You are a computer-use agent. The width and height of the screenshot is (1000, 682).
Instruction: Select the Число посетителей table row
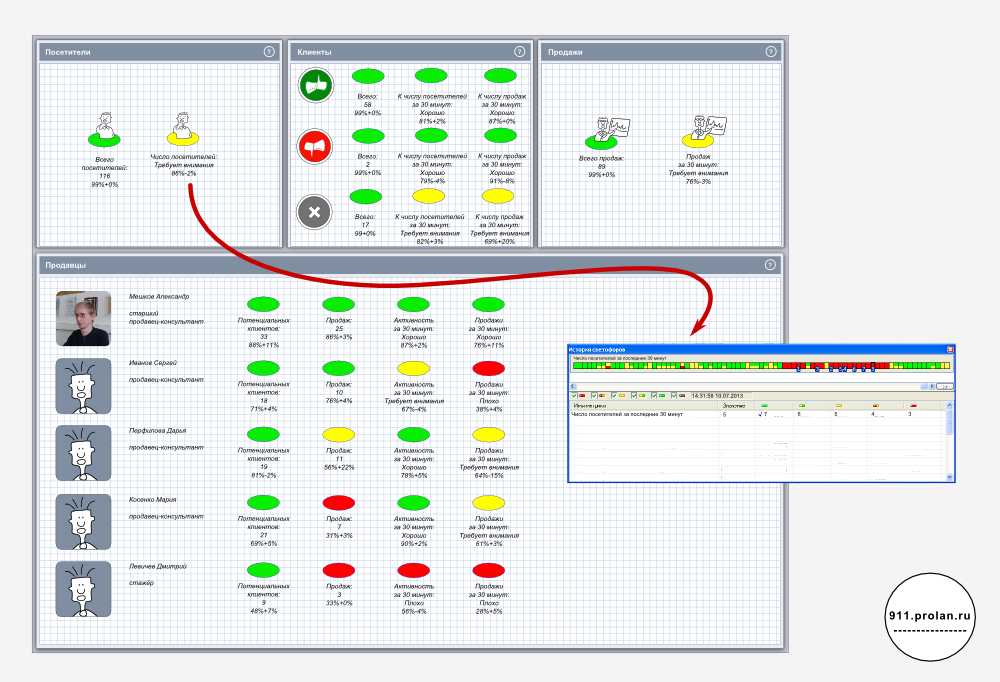click(x=640, y=414)
